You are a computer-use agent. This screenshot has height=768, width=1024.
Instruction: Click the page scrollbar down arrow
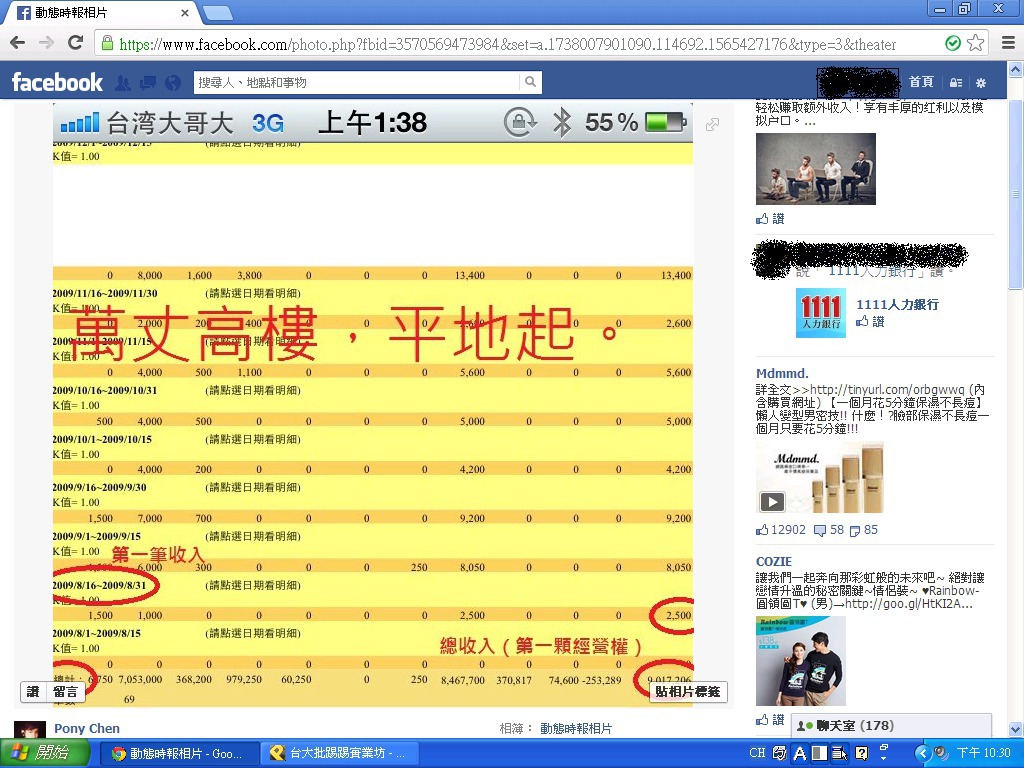[x=1016, y=729]
